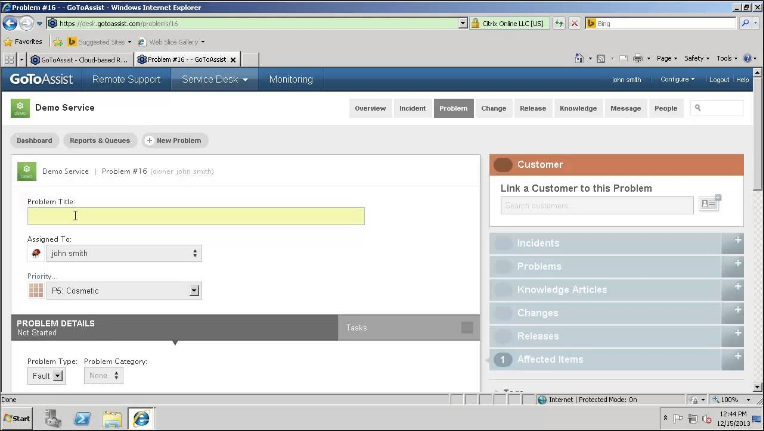
Task: Click the browser Forward arrow
Action: pyautogui.click(x=26, y=23)
